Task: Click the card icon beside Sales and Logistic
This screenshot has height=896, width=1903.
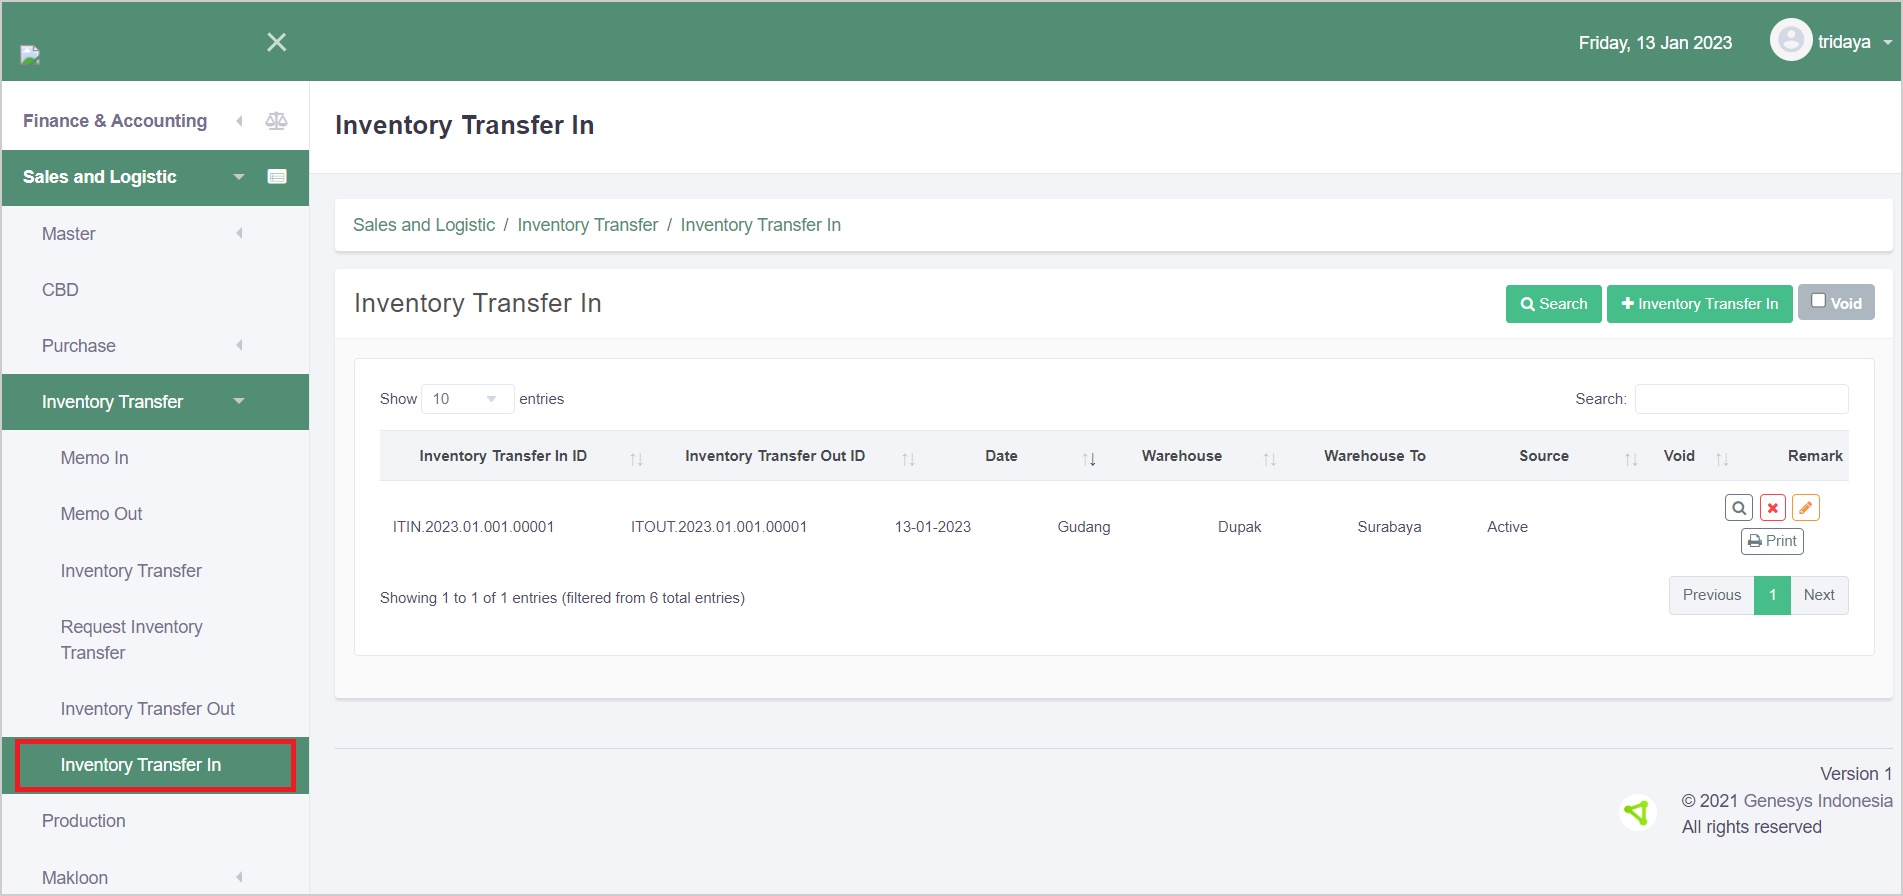Action: pyautogui.click(x=277, y=177)
